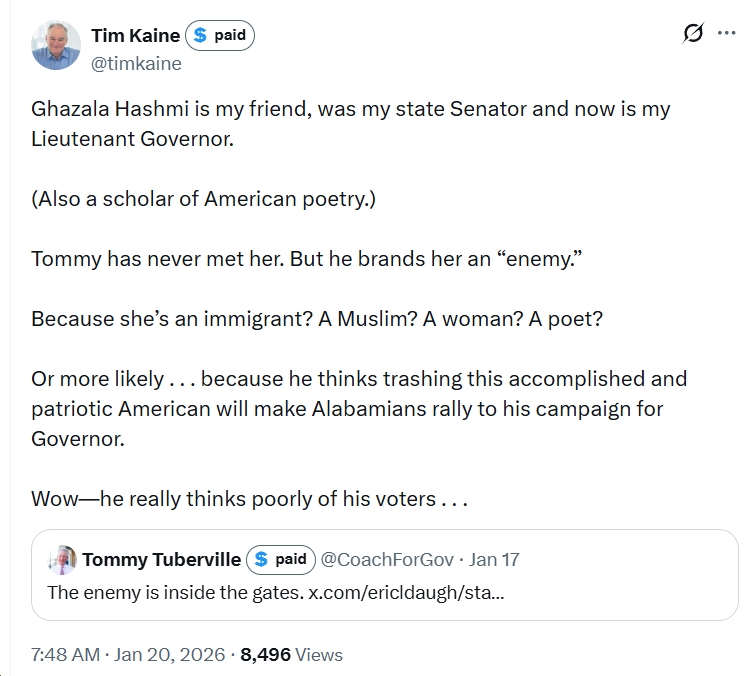Open the 7:48 AM · Jan 20, 2026 timestamp
The image size is (751, 676).
(128, 655)
